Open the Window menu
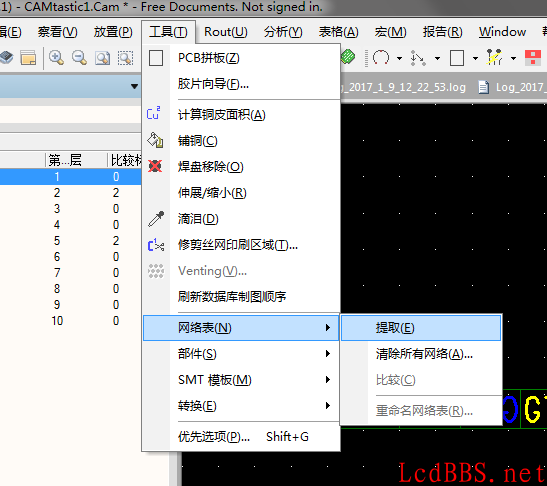 pos(502,32)
